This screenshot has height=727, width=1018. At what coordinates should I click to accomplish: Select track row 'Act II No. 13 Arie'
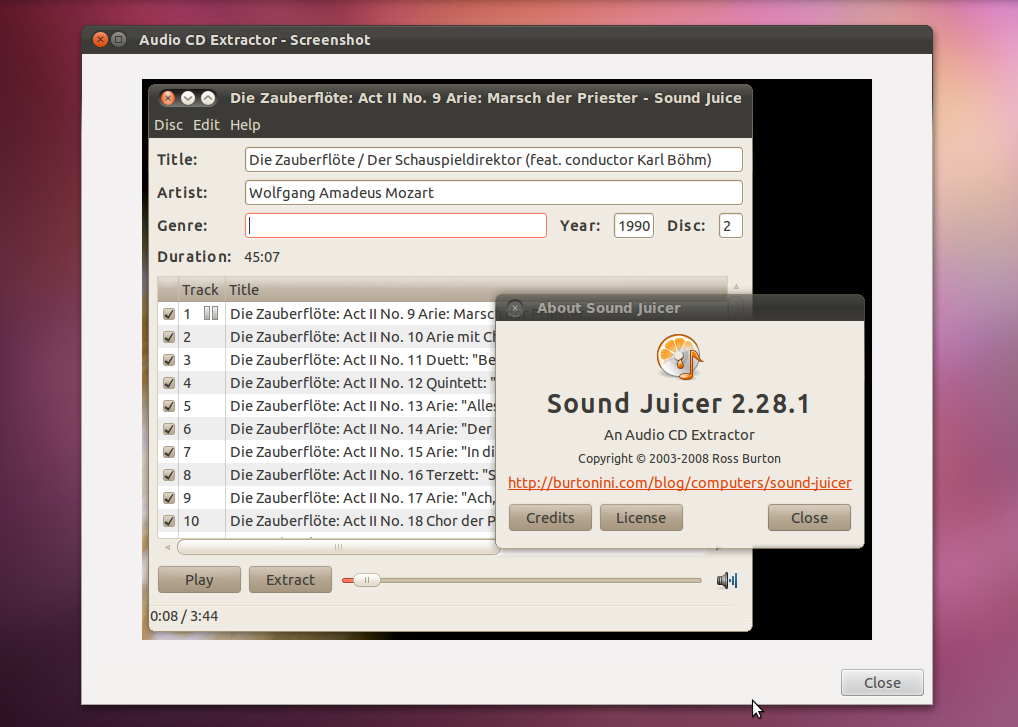pyautogui.click(x=327, y=406)
